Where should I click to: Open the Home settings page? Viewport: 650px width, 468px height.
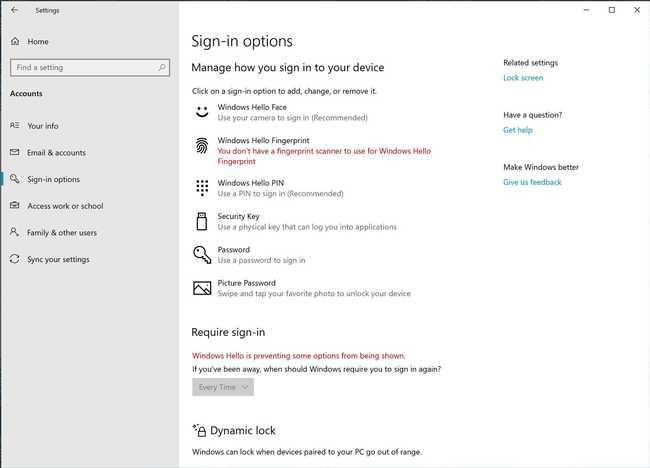coord(38,41)
